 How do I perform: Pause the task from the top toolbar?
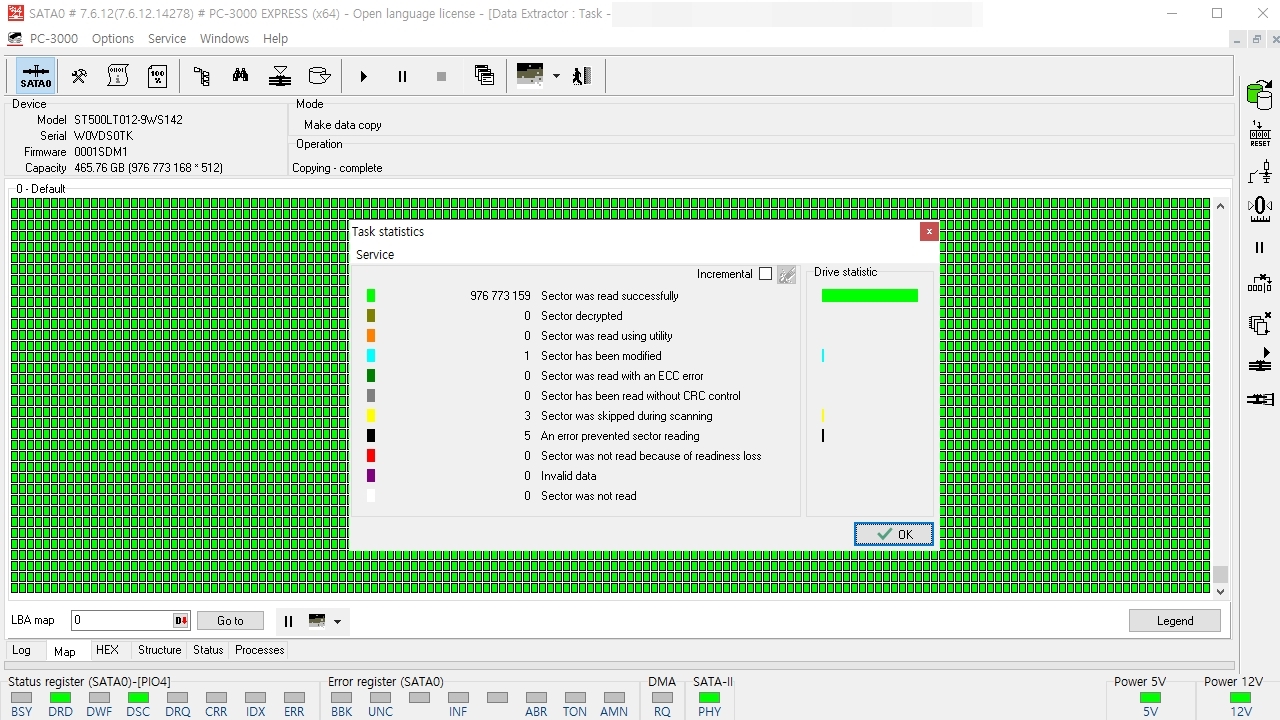(402, 76)
